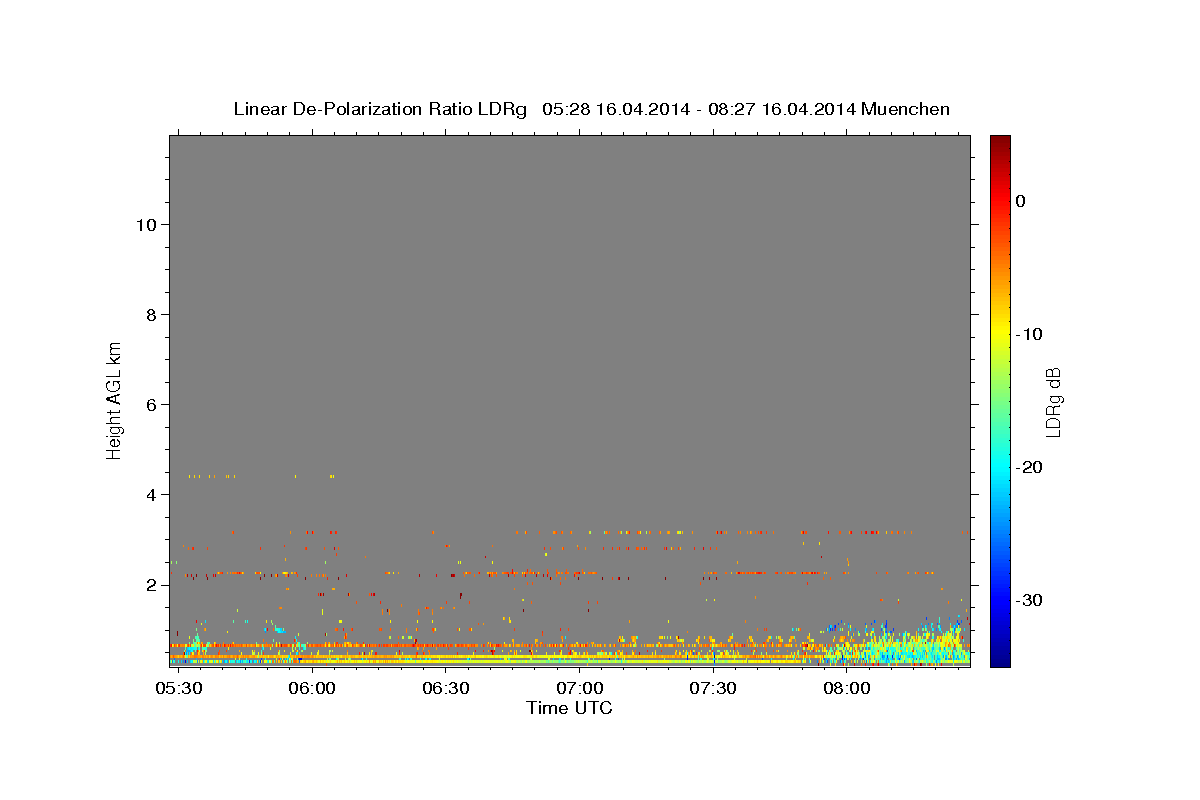Click the '06:00' time tick label
Image resolution: width=1200 pixels, height=800 pixels.
tap(312, 688)
